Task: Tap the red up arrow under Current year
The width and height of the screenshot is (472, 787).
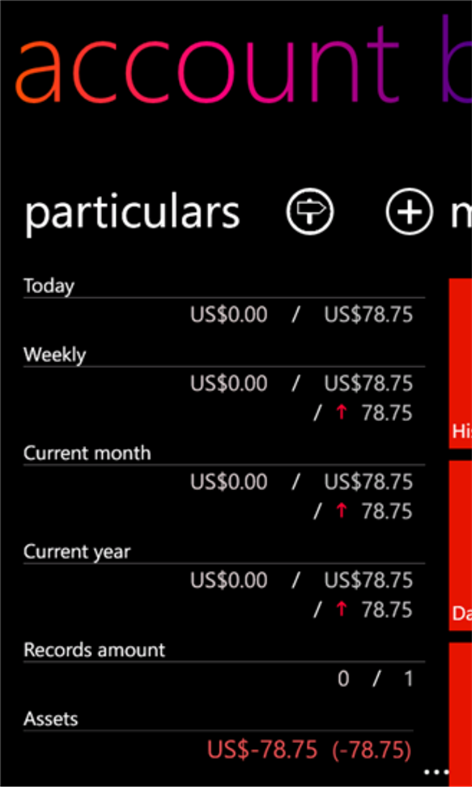Action: pos(342,609)
